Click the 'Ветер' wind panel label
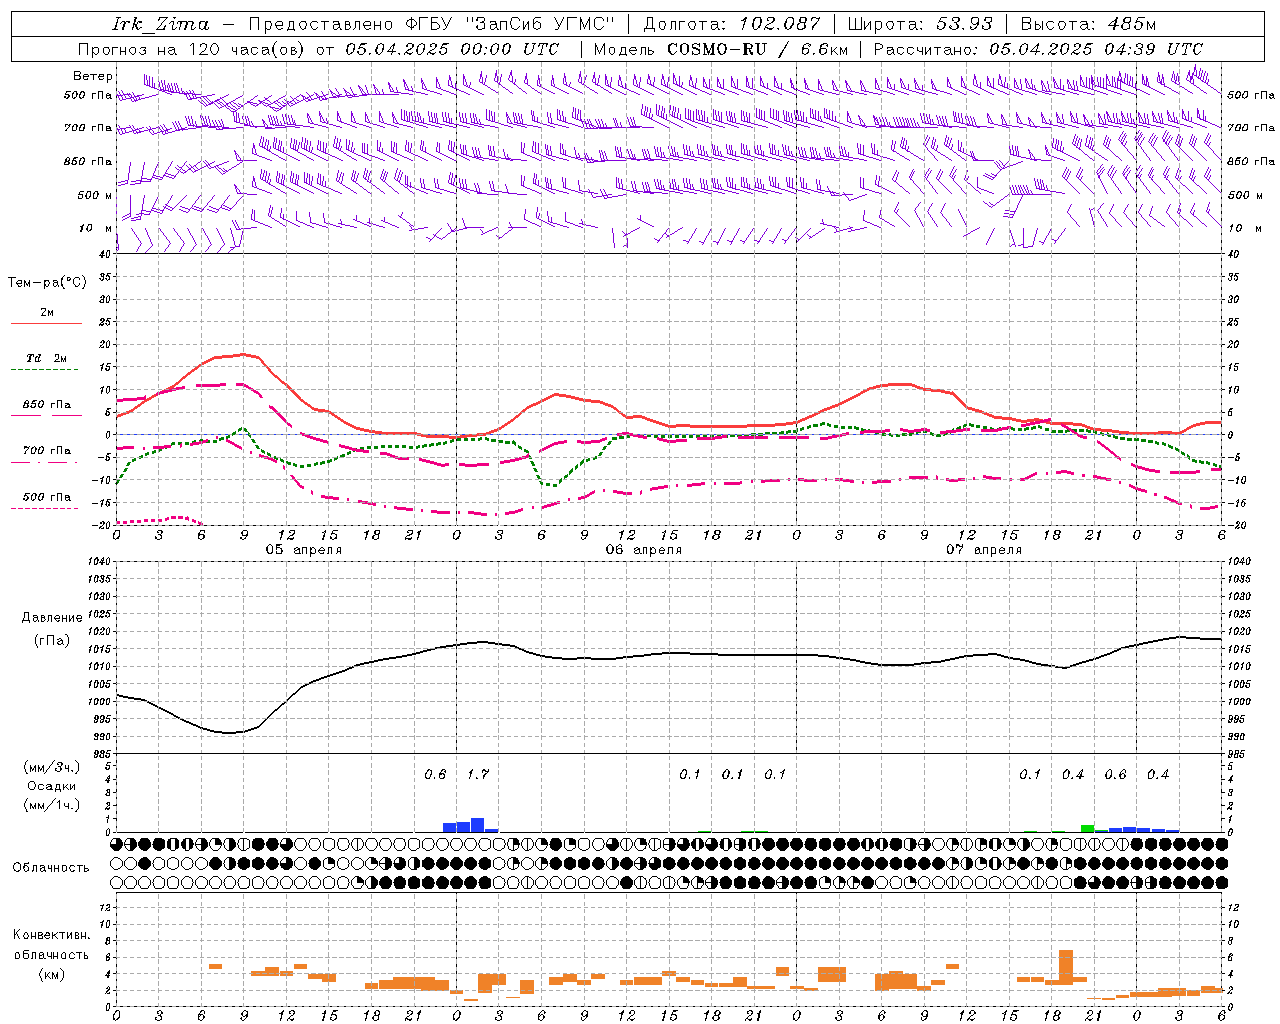The height and width of the screenshot is (1024, 1280). [x=93, y=76]
